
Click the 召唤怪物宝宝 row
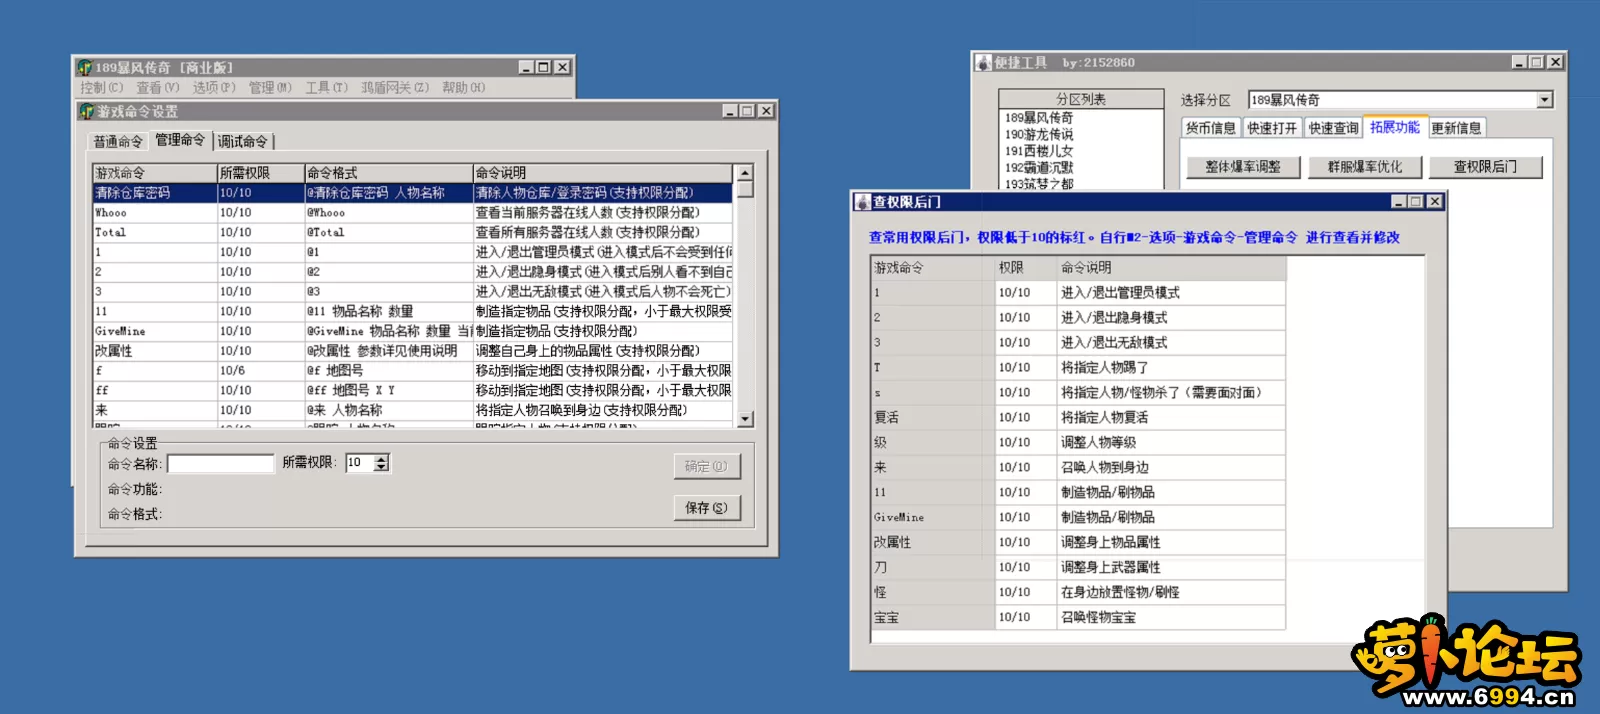pos(1078,618)
